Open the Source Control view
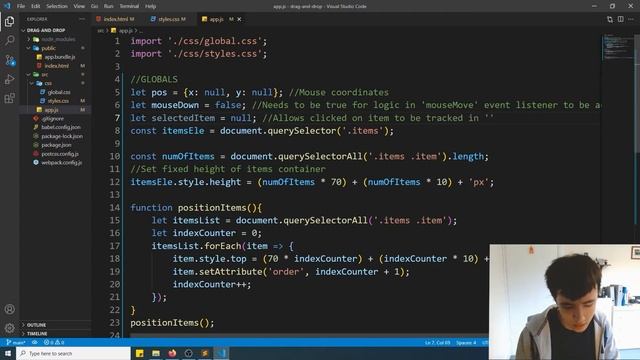 pyautogui.click(x=9, y=60)
